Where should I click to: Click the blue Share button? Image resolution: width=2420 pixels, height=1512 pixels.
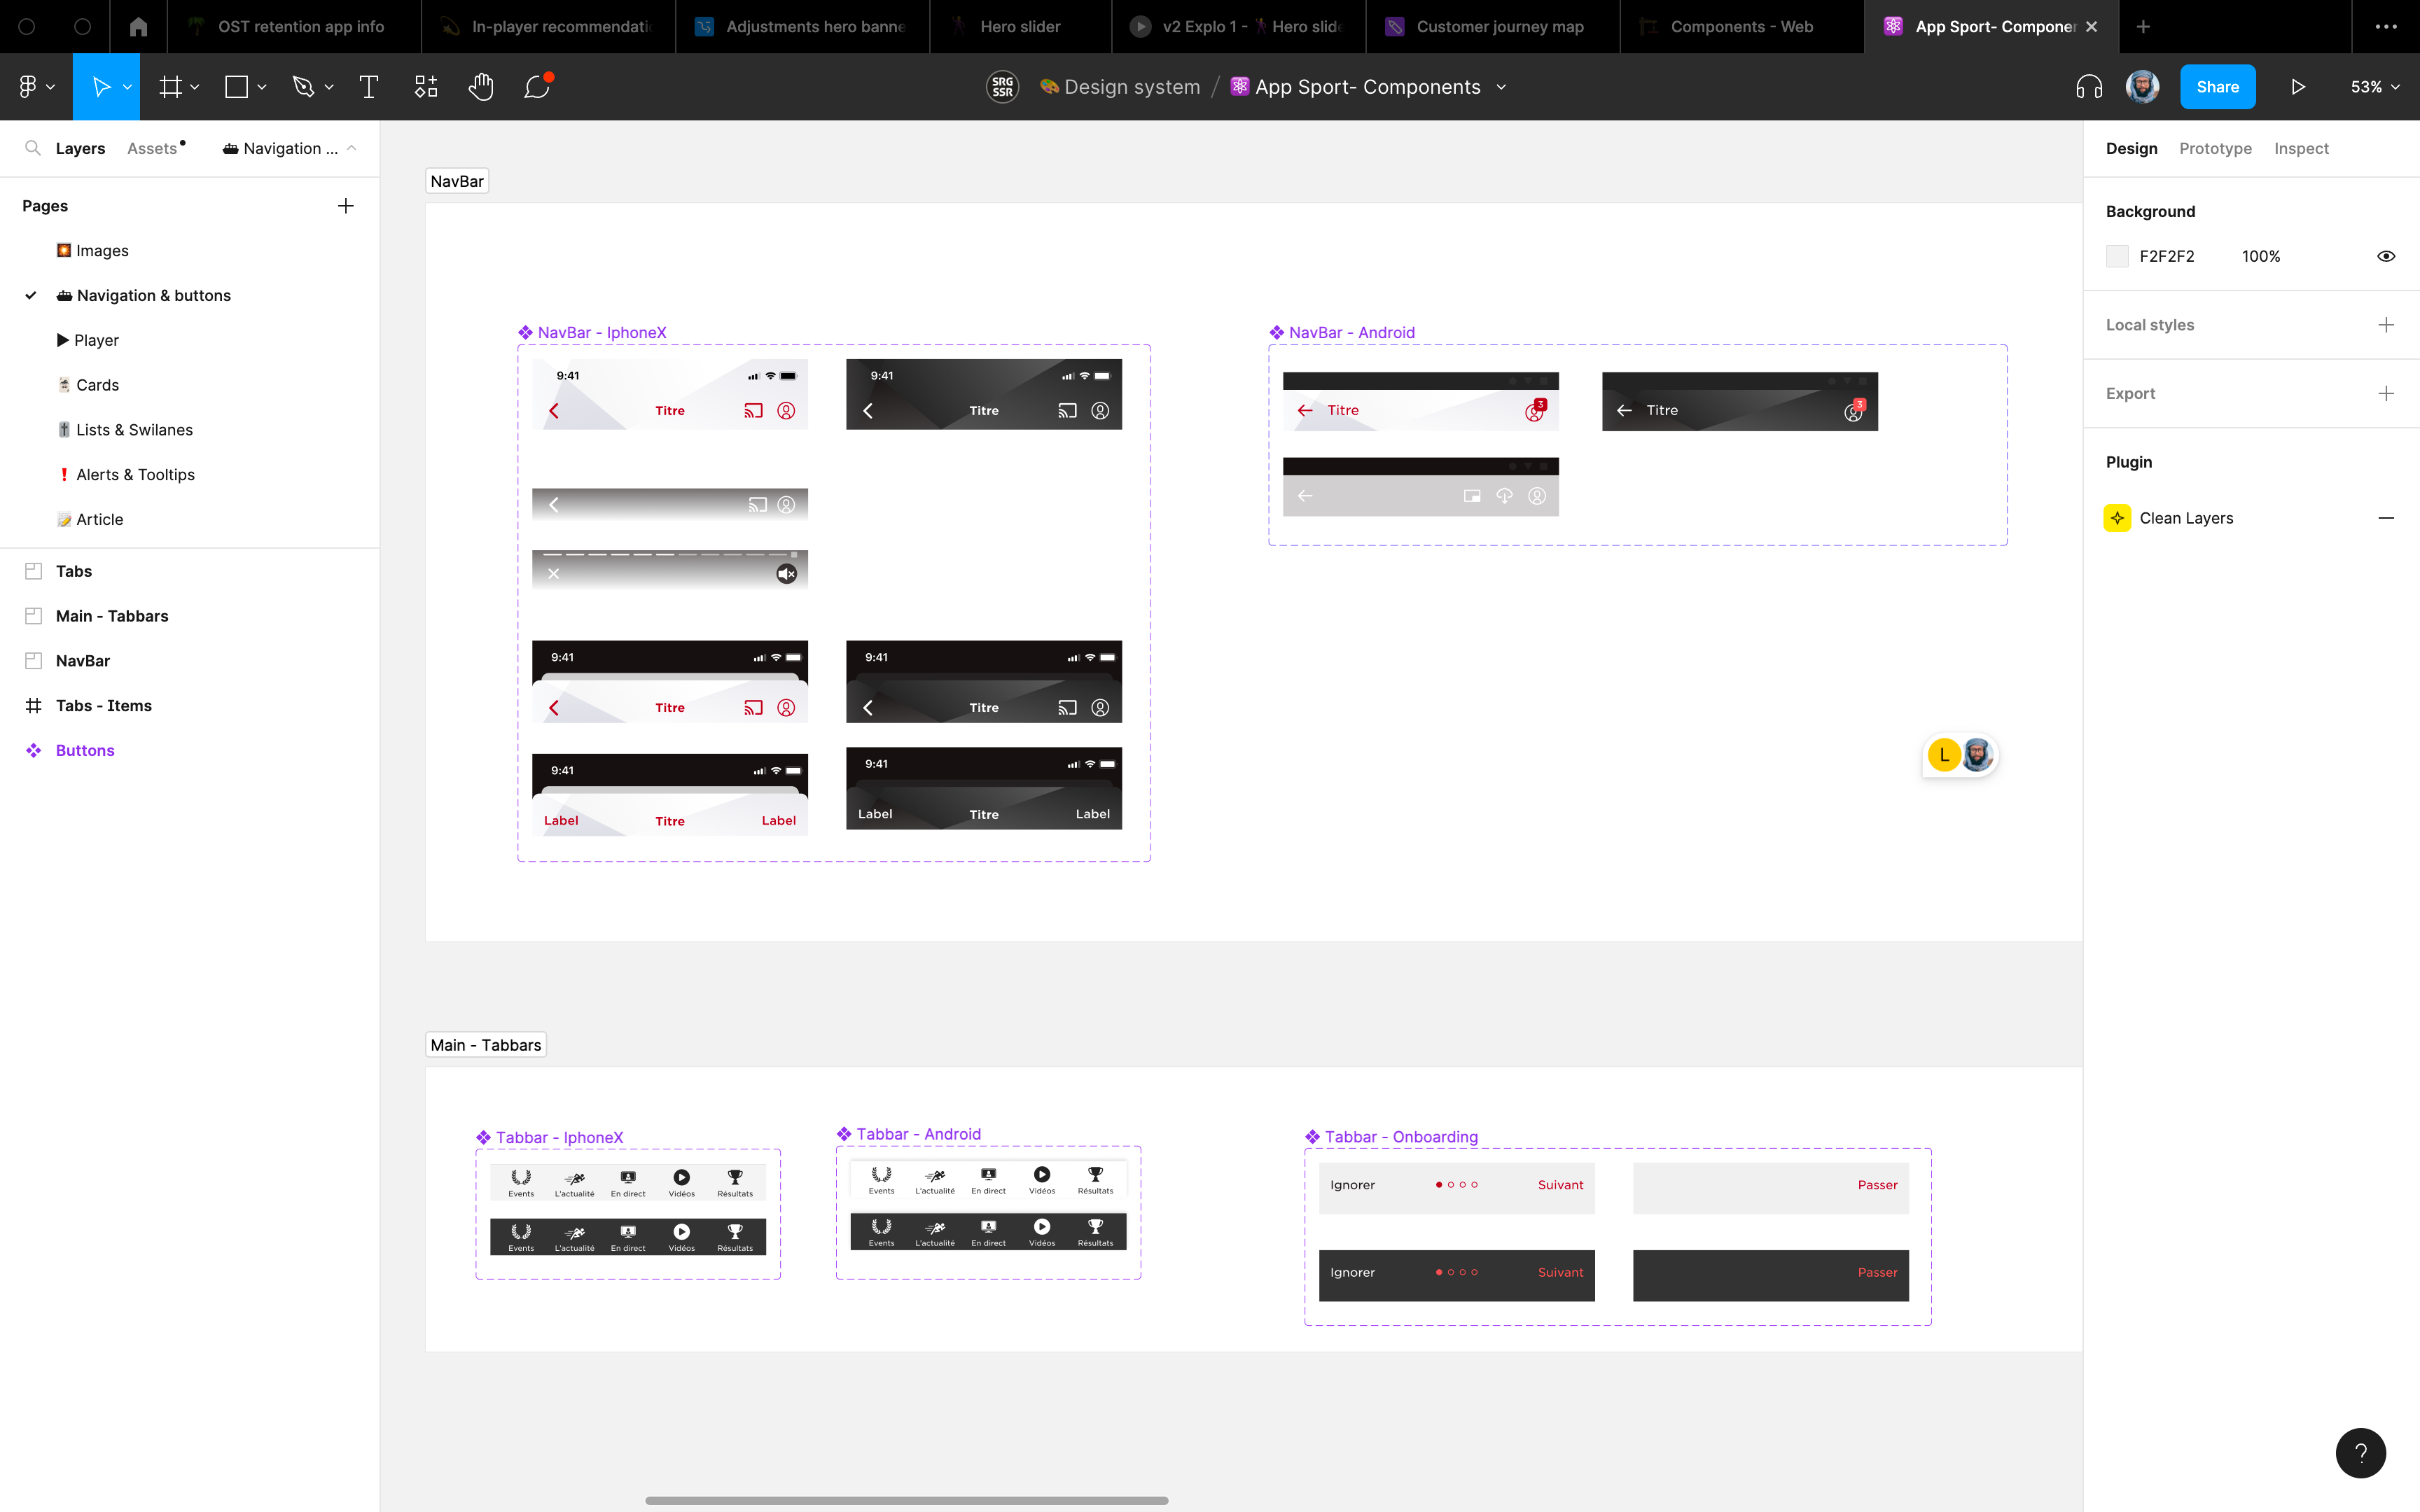2217,87
